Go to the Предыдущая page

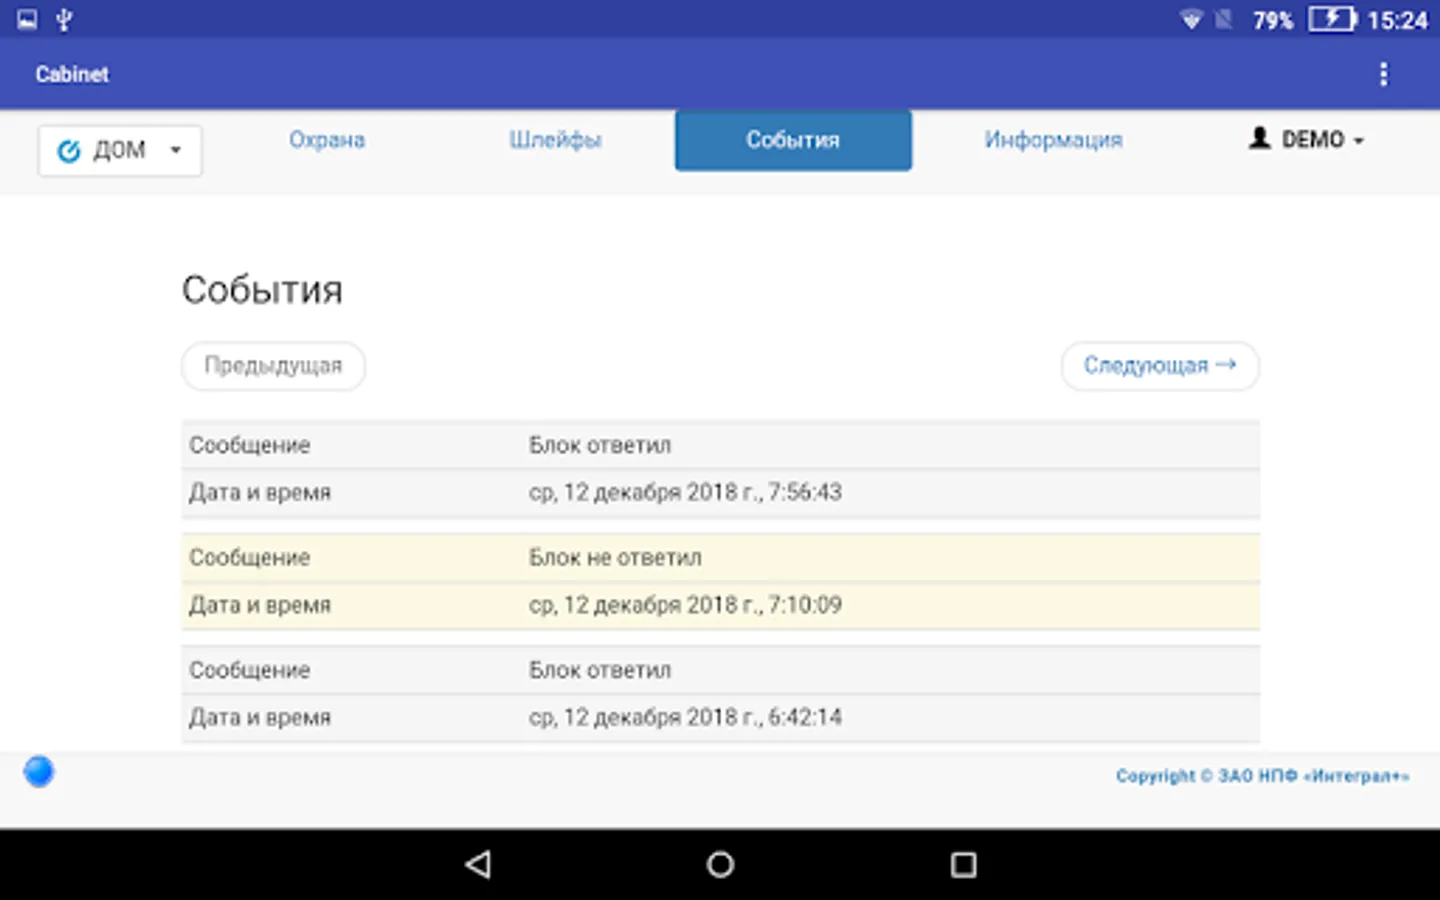pyautogui.click(x=273, y=366)
